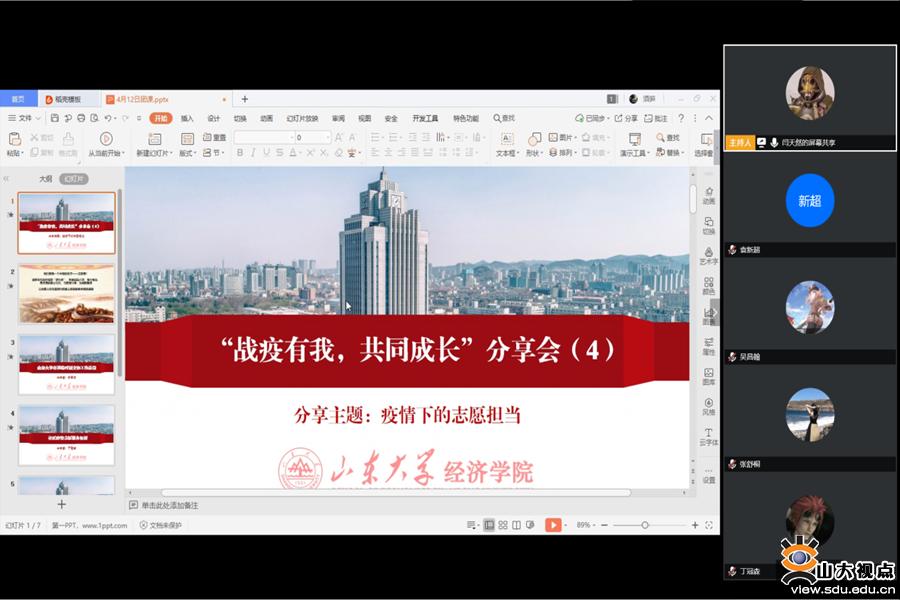Image resolution: width=900 pixels, height=600 pixels.
Task: Switch to slide sorter view in status bar
Action: point(504,525)
